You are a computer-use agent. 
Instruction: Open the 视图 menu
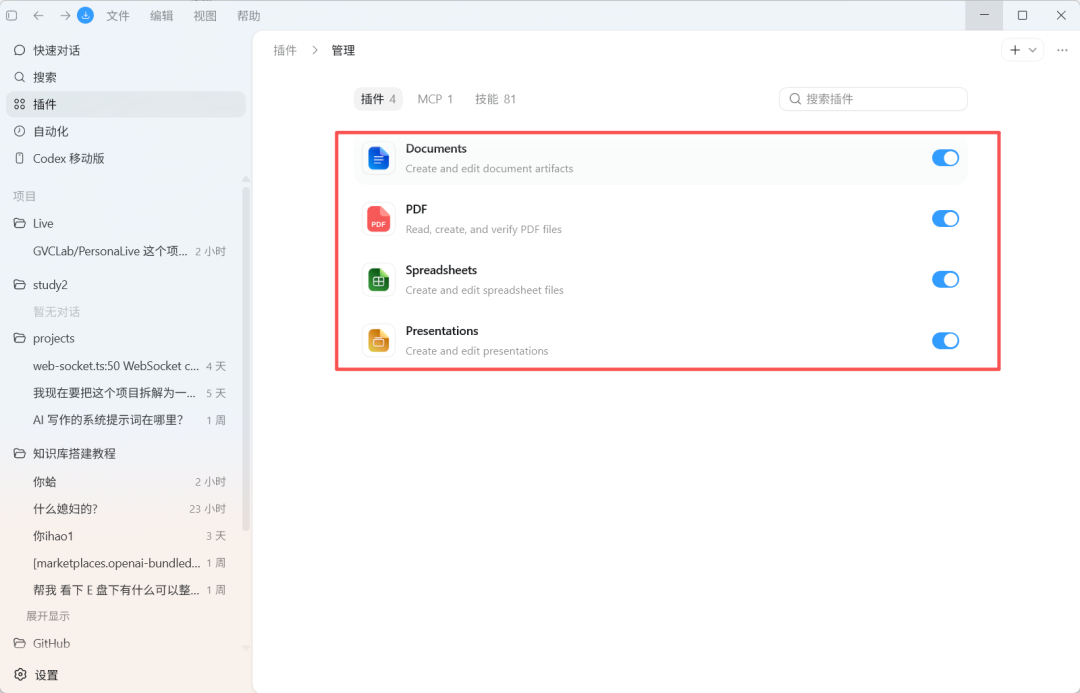pyautogui.click(x=205, y=15)
